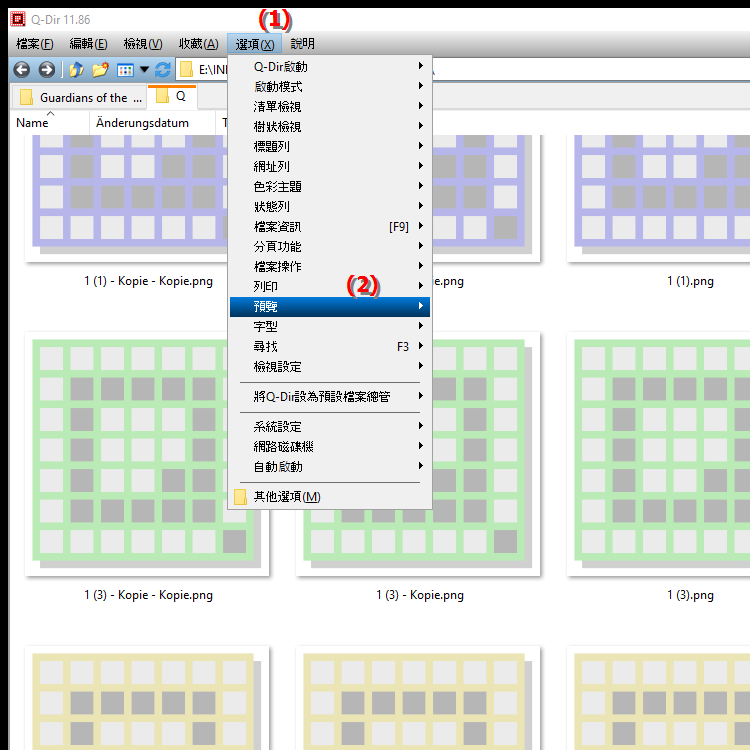Expand the 清單檢視 submenu
This screenshot has width=750, height=750.
pos(330,107)
